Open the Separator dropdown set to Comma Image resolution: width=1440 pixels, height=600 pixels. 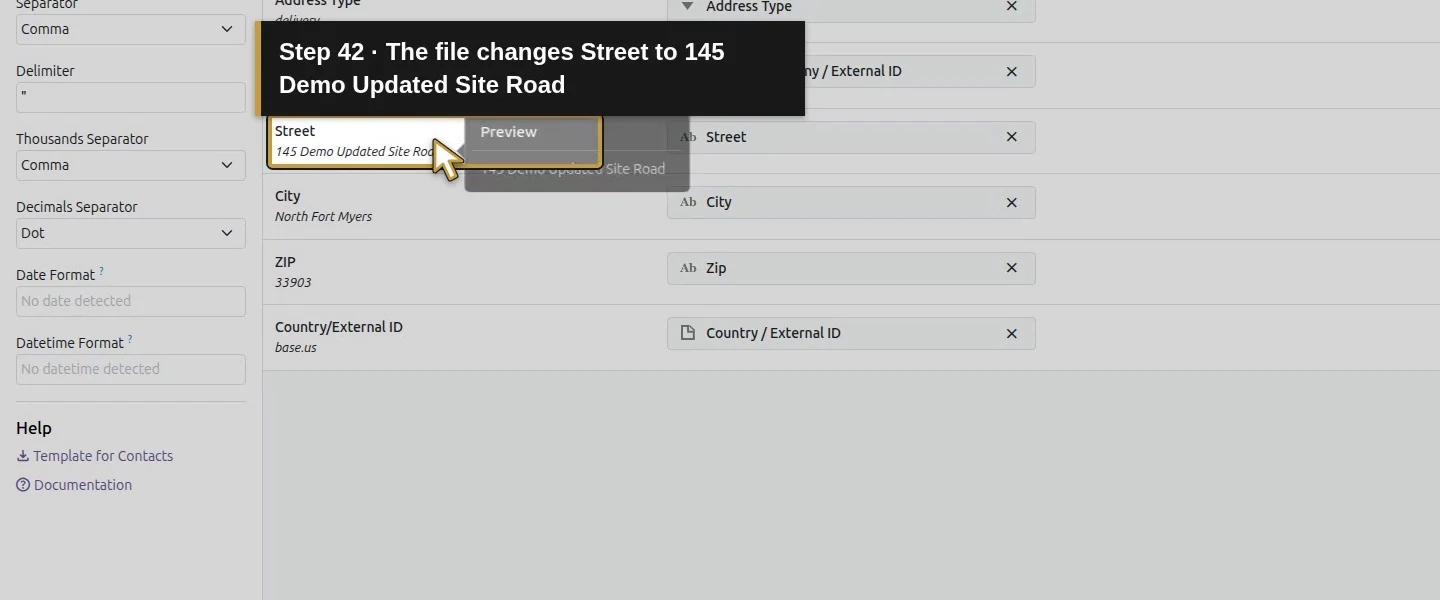point(131,29)
